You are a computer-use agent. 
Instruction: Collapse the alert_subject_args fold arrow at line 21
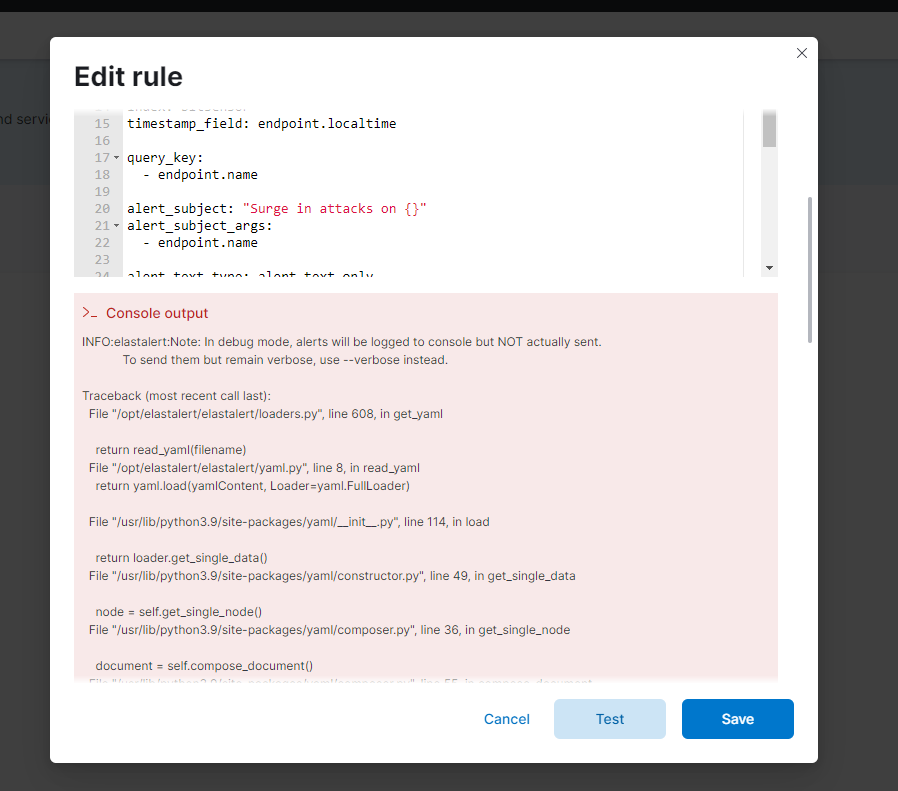pos(117,226)
